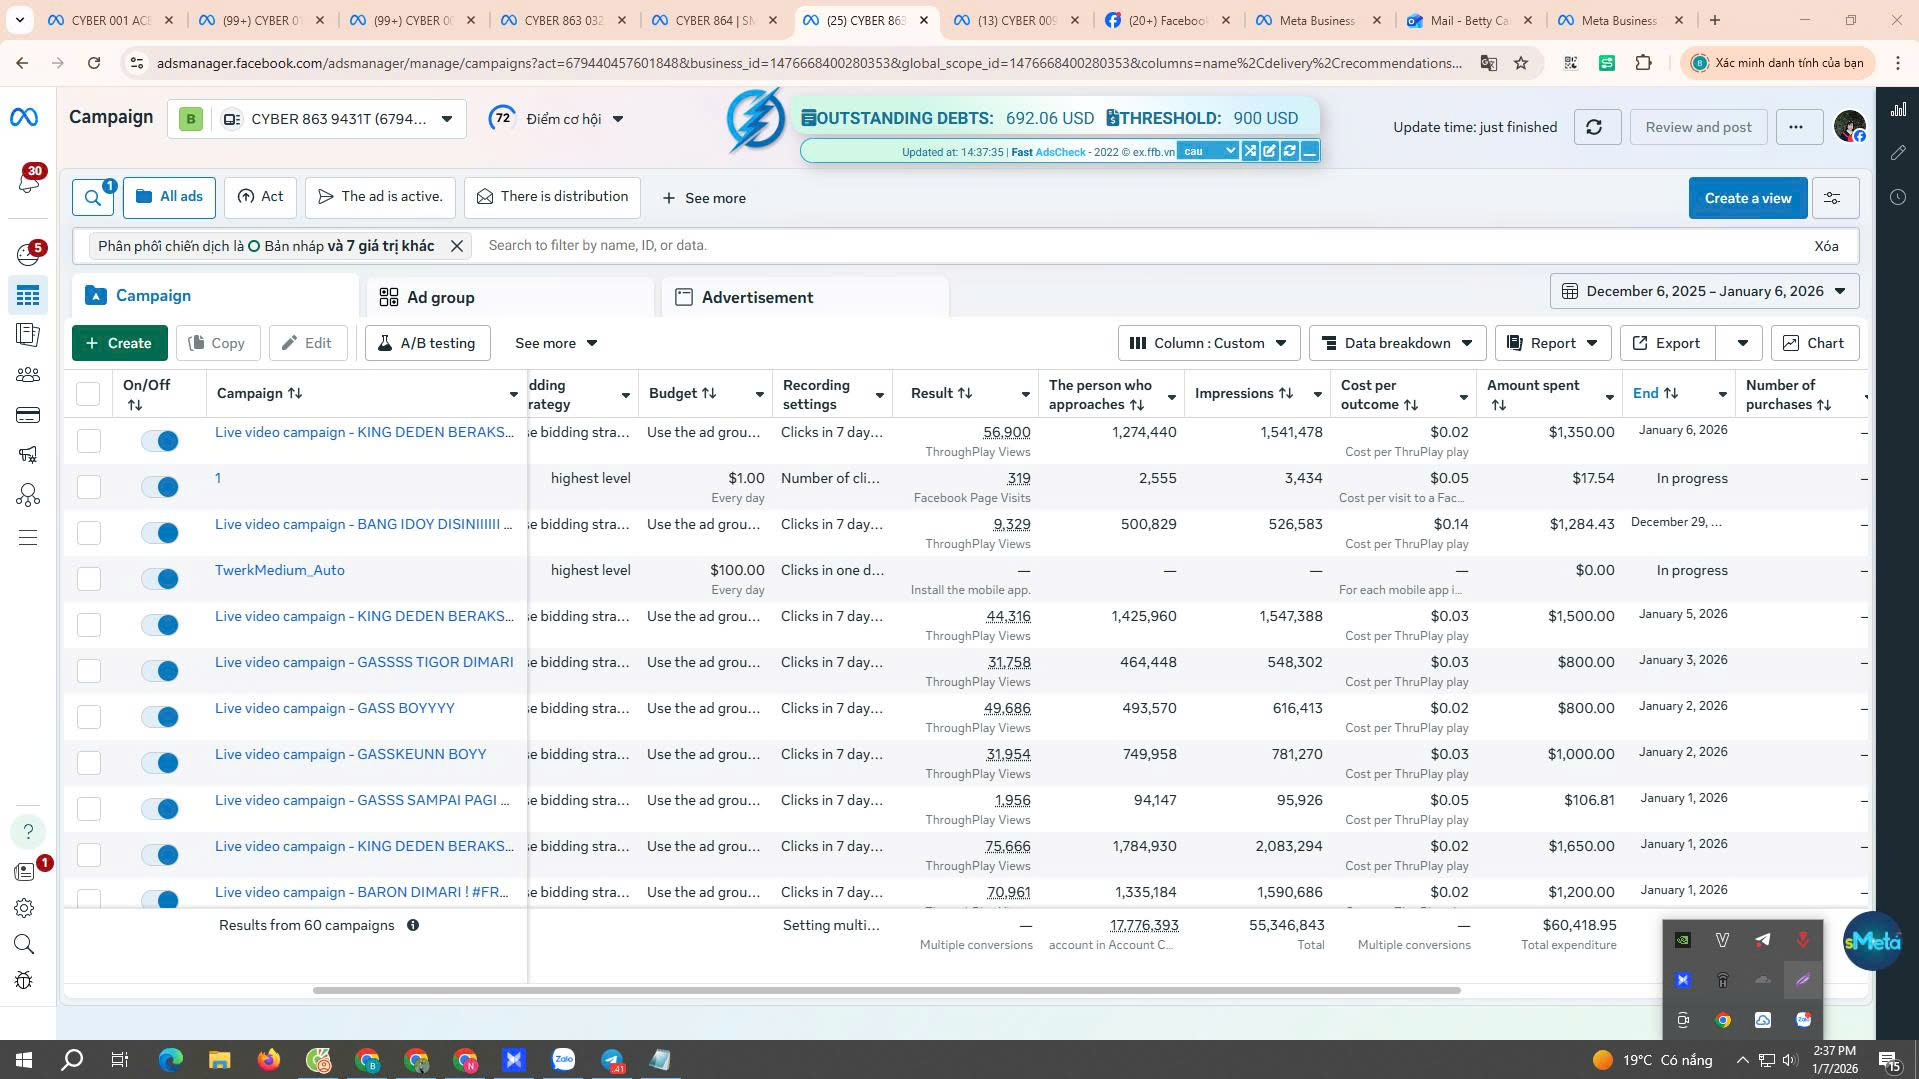
Task: Remove the campaign delivery filter chip
Action: click(457, 246)
